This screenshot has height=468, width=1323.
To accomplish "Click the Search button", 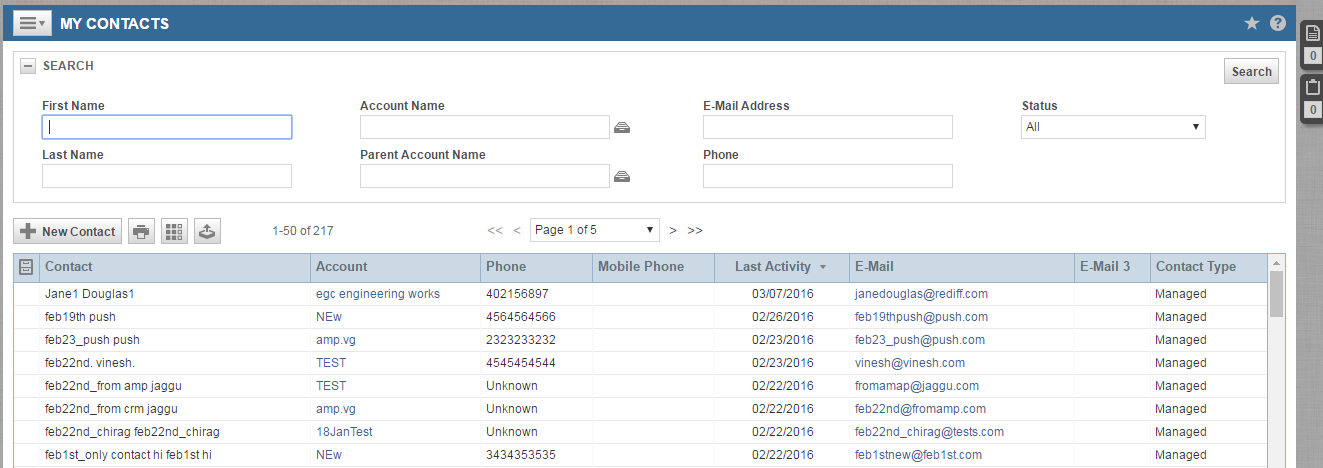I will (1251, 71).
